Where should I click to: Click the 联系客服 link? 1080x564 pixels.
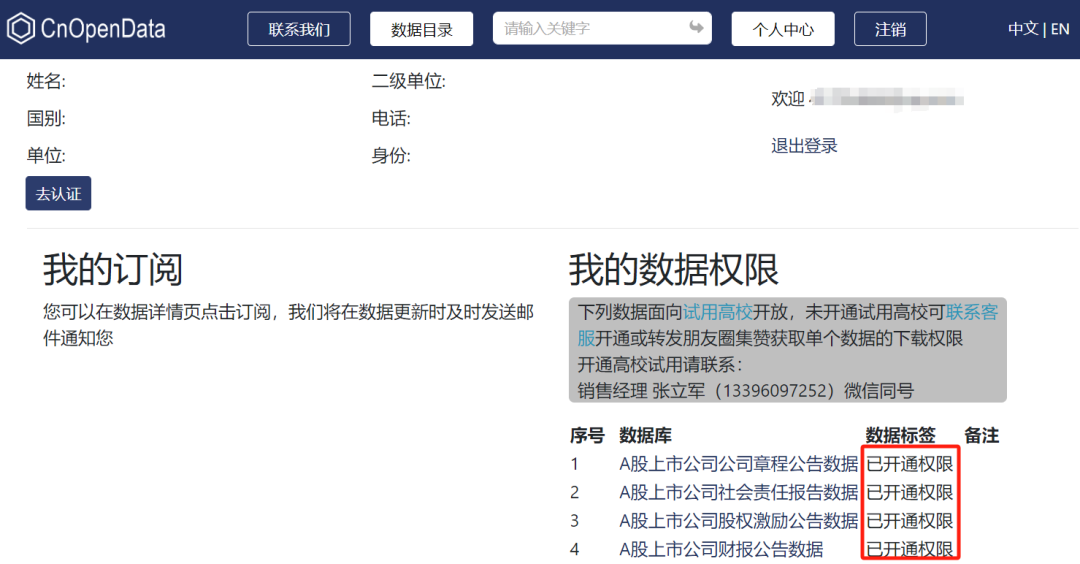tap(972, 313)
